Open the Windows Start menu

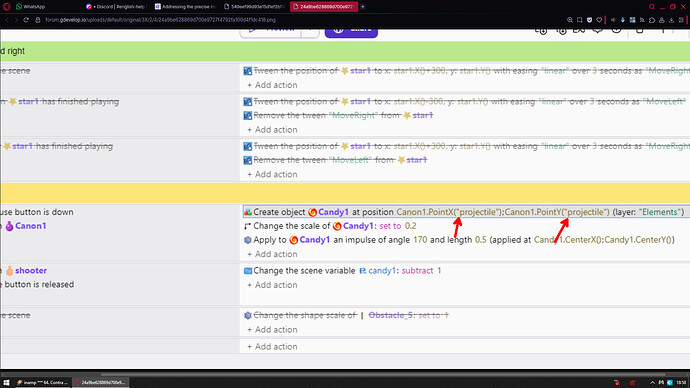[x=7, y=382]
